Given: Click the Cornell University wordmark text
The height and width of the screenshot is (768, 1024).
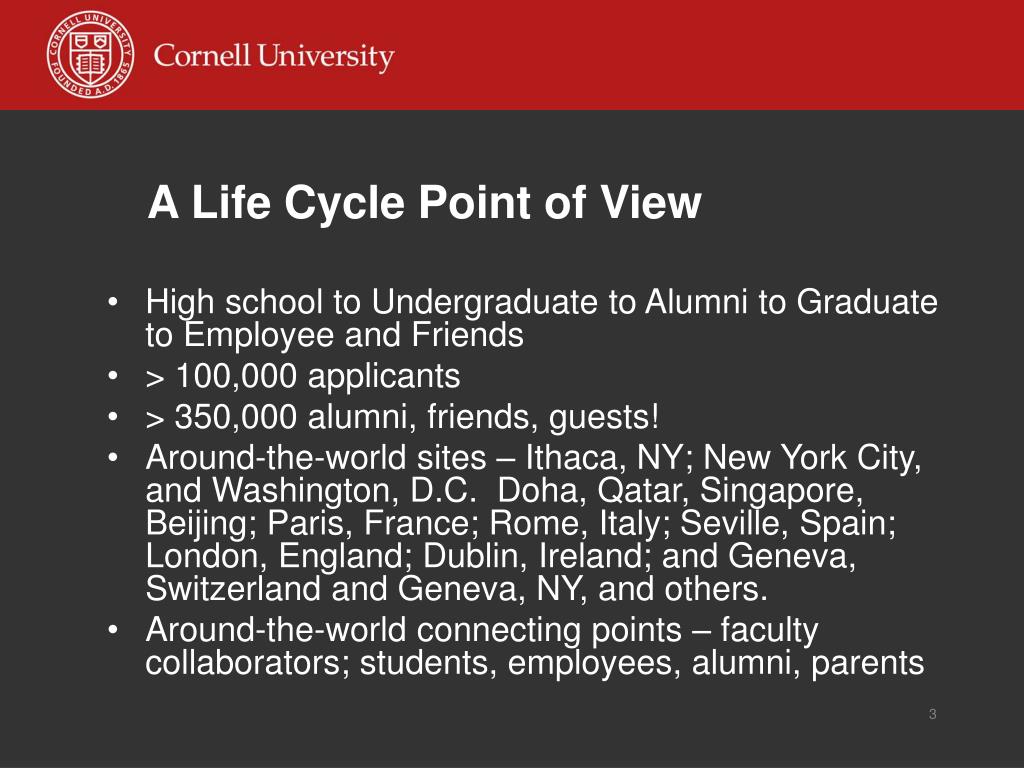Looking at the screenshot, I should point(274,56).
